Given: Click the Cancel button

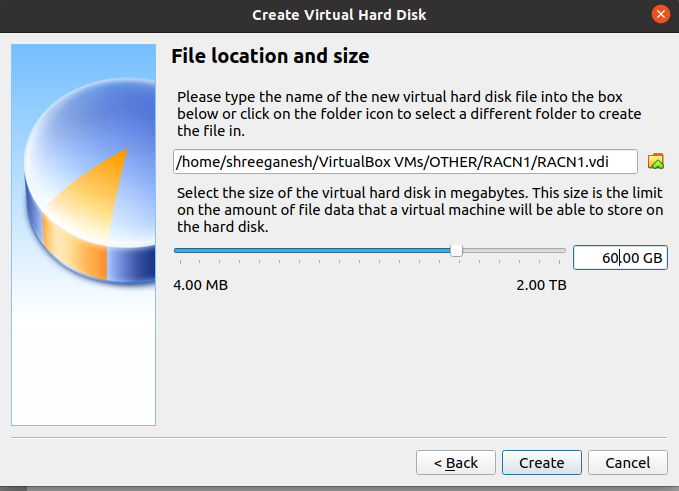Looking at the screenshot, I should click(x=627, y=462).
